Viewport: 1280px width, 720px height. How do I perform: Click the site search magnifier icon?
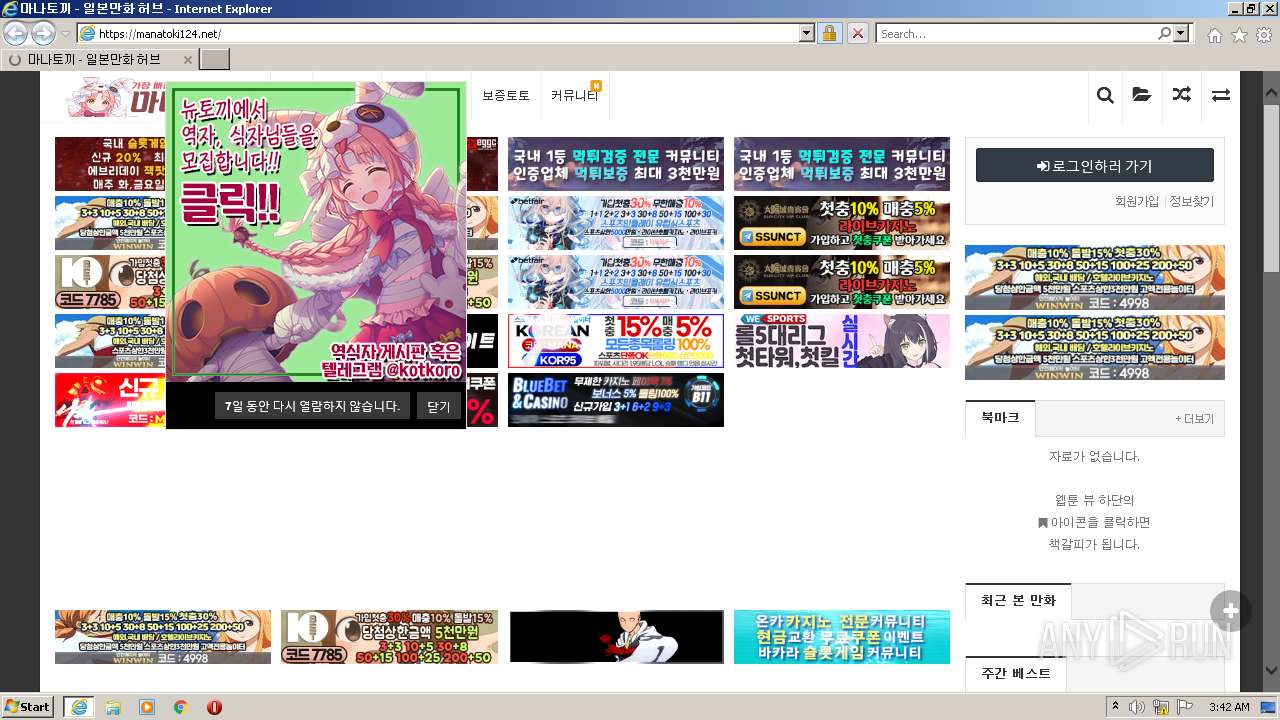point(1105,95)
